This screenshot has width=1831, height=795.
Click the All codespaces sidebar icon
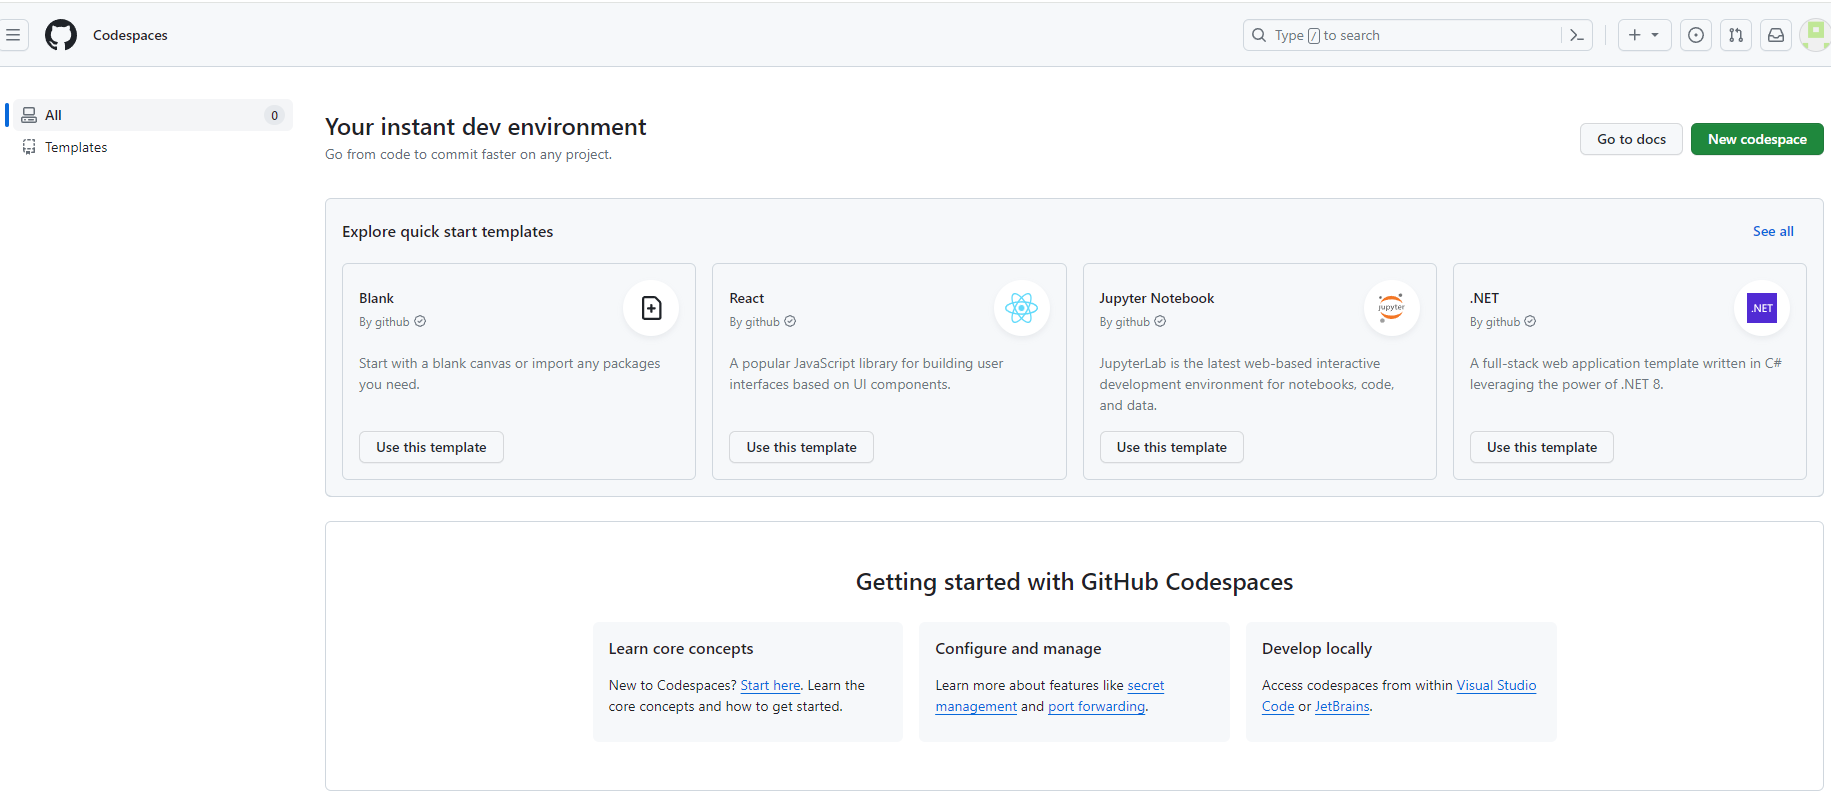tap(29, 115)
